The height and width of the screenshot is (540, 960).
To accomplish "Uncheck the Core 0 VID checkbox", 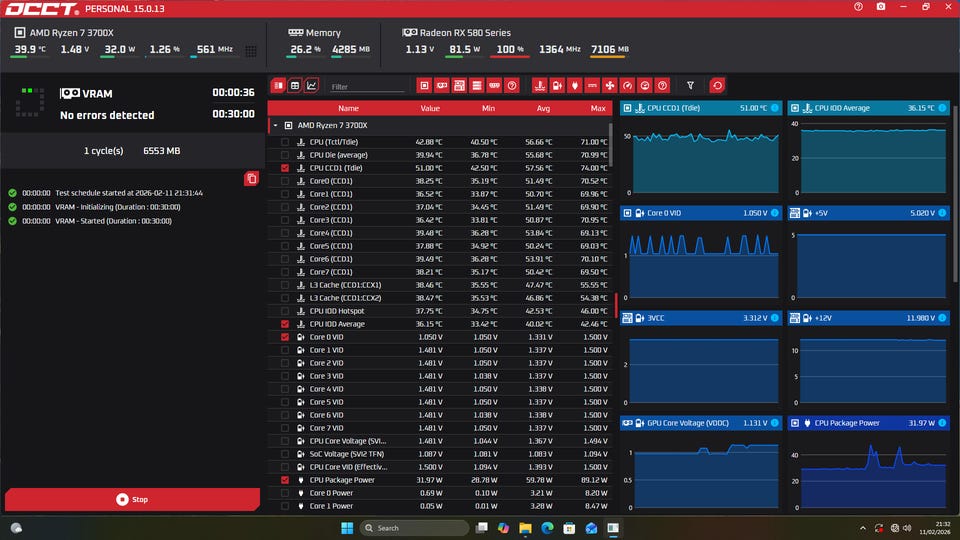I will 285,337.
